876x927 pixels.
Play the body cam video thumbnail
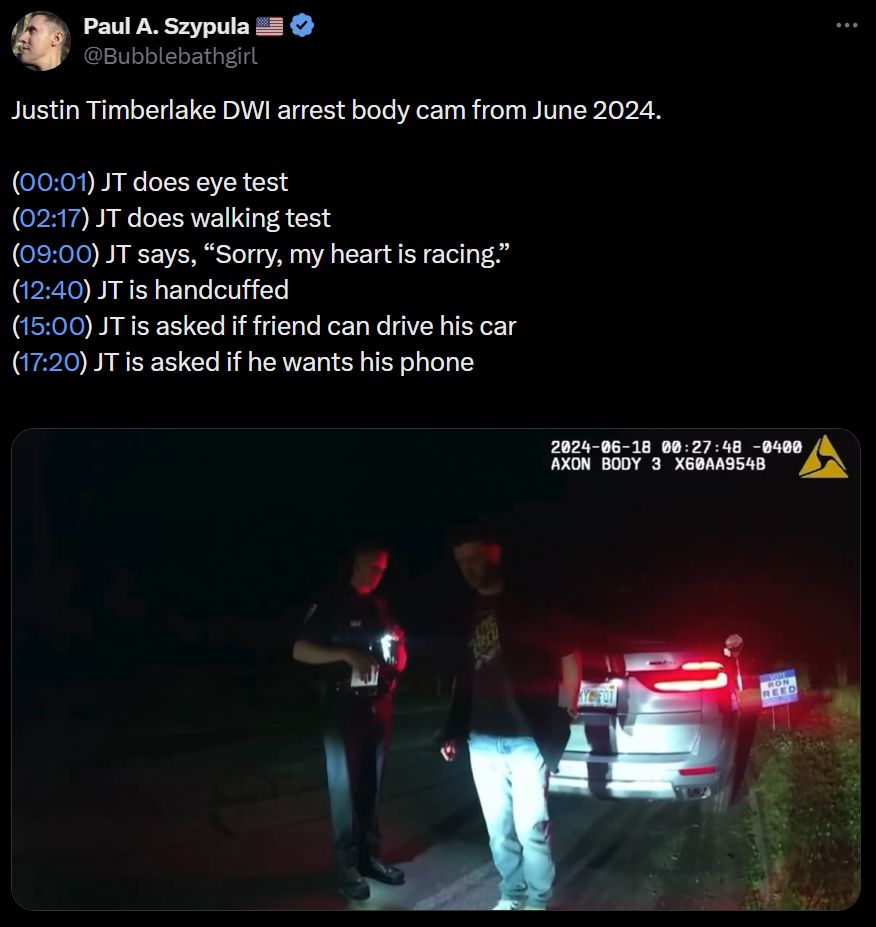coord(436,669)
